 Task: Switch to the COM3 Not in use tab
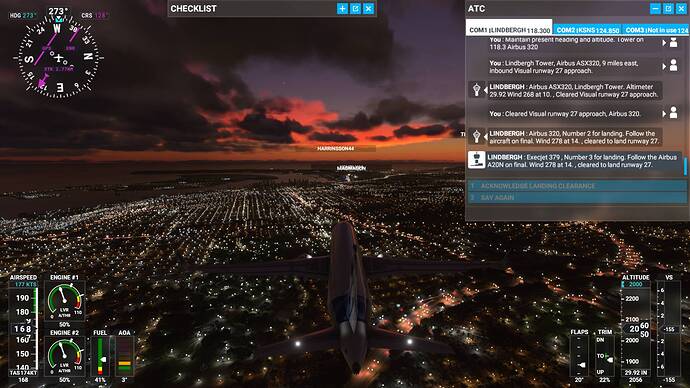pyautogui.click(x=656, y=30)
